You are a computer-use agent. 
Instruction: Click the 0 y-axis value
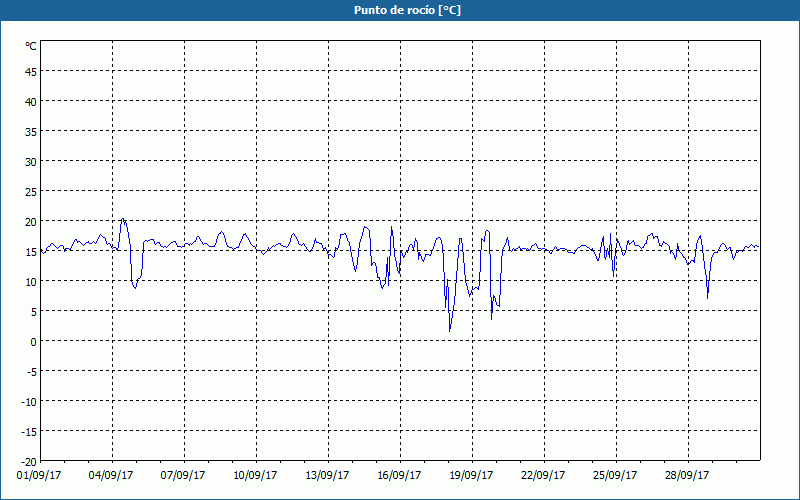[x=34, y=342]
